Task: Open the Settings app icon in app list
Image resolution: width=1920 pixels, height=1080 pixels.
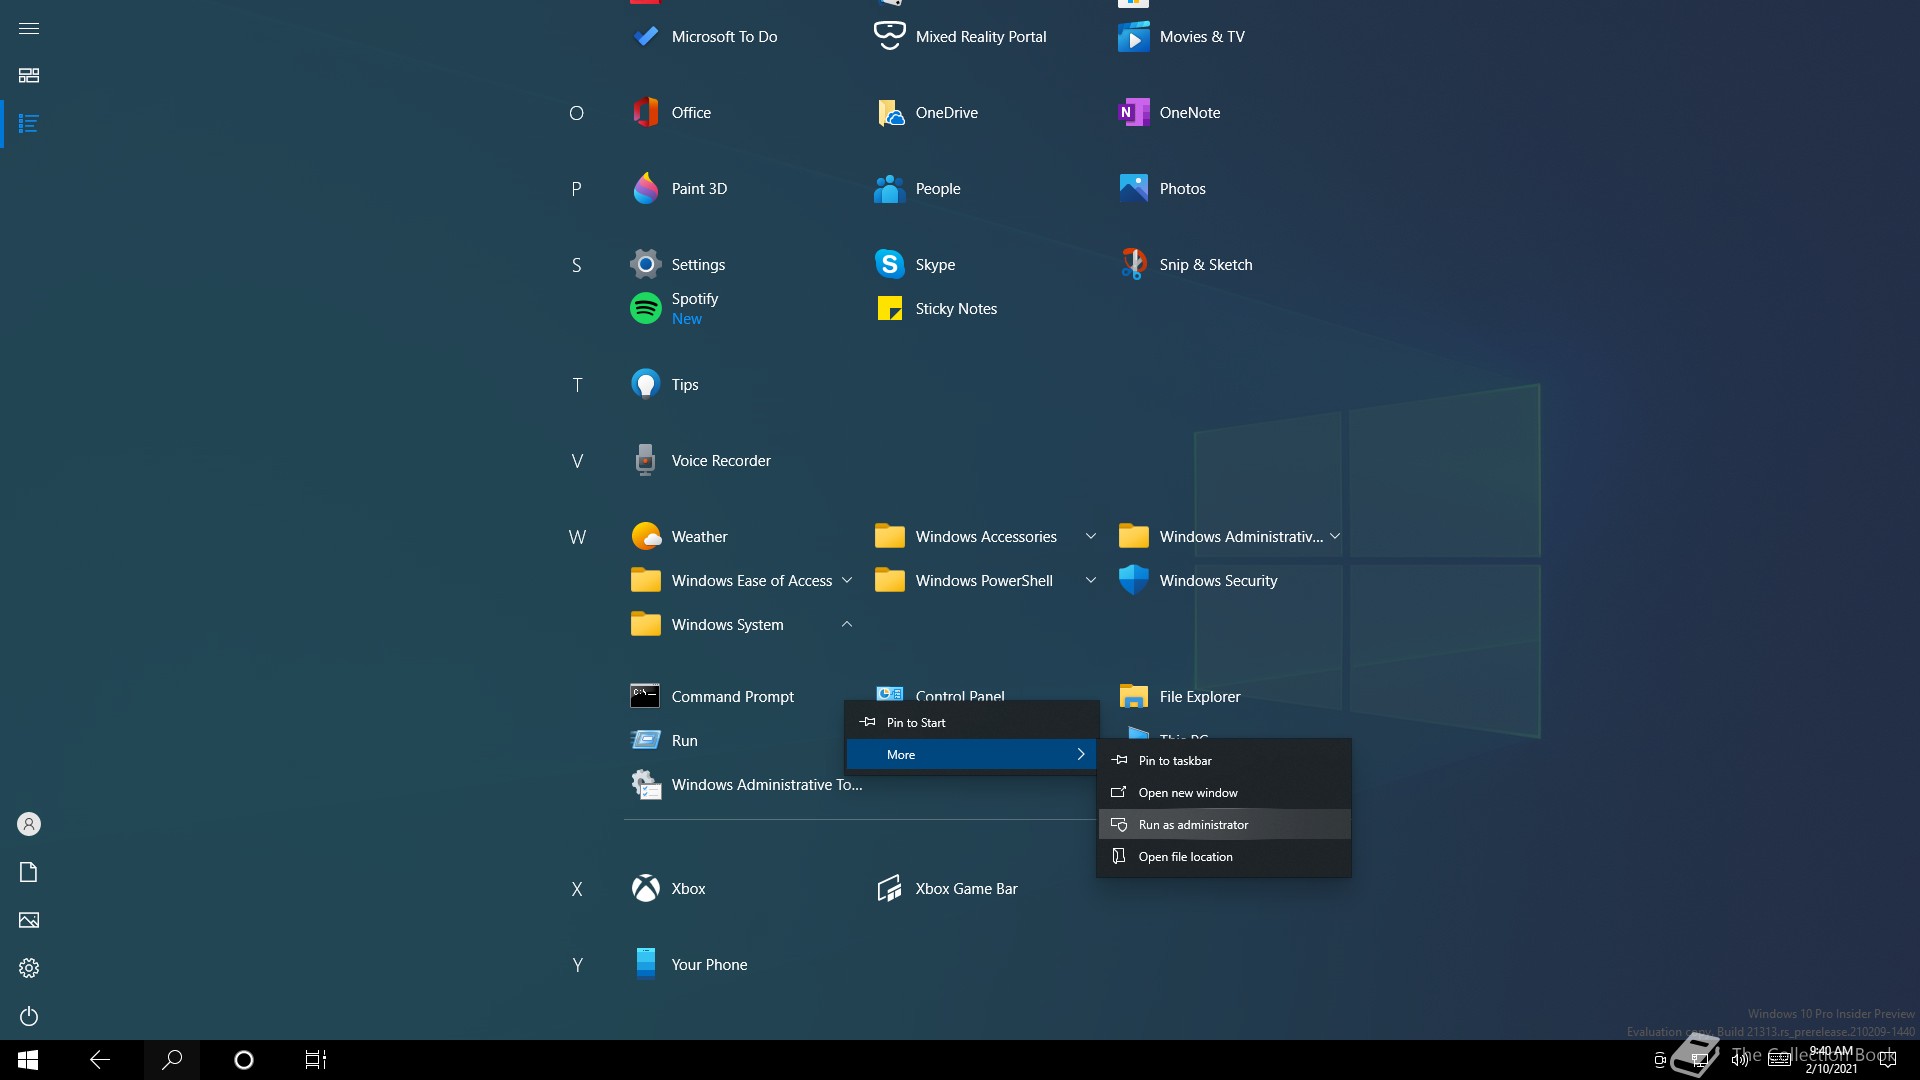Action: (646, 265)
